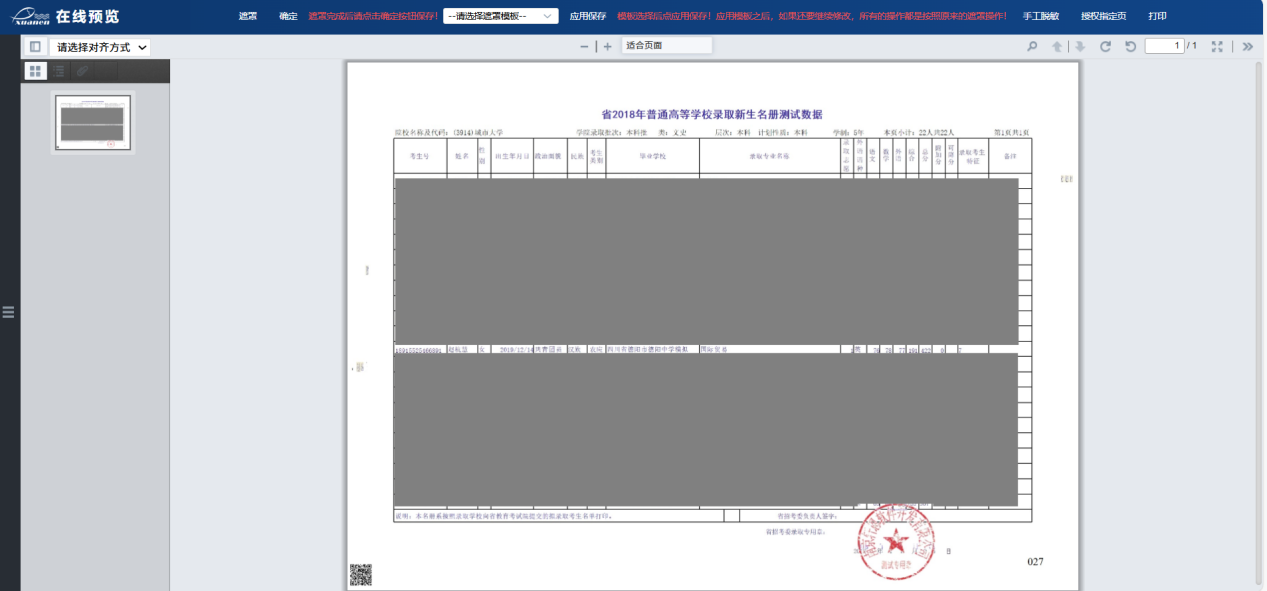Show attachments in sidebar
Viewport: 1267px width, 591px height.
tap(83, 71)
